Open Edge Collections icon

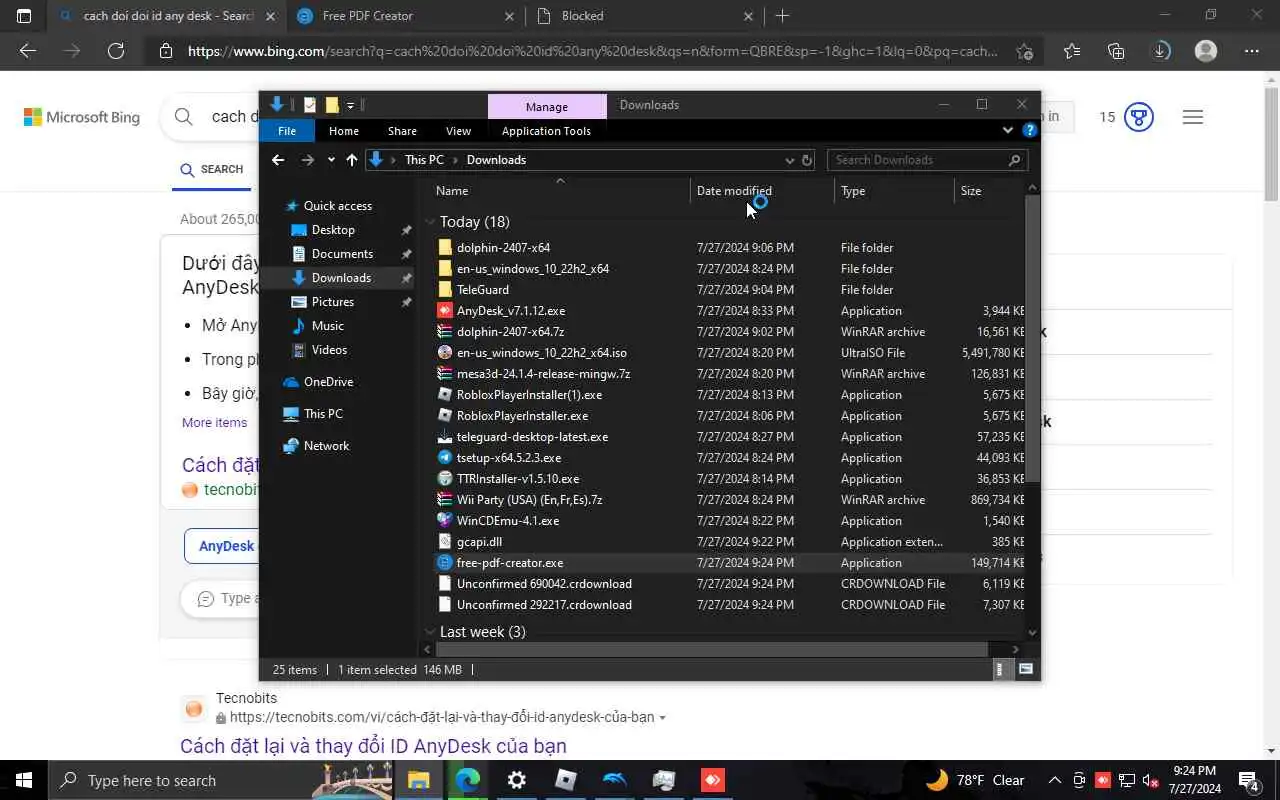pos(1116,51)
